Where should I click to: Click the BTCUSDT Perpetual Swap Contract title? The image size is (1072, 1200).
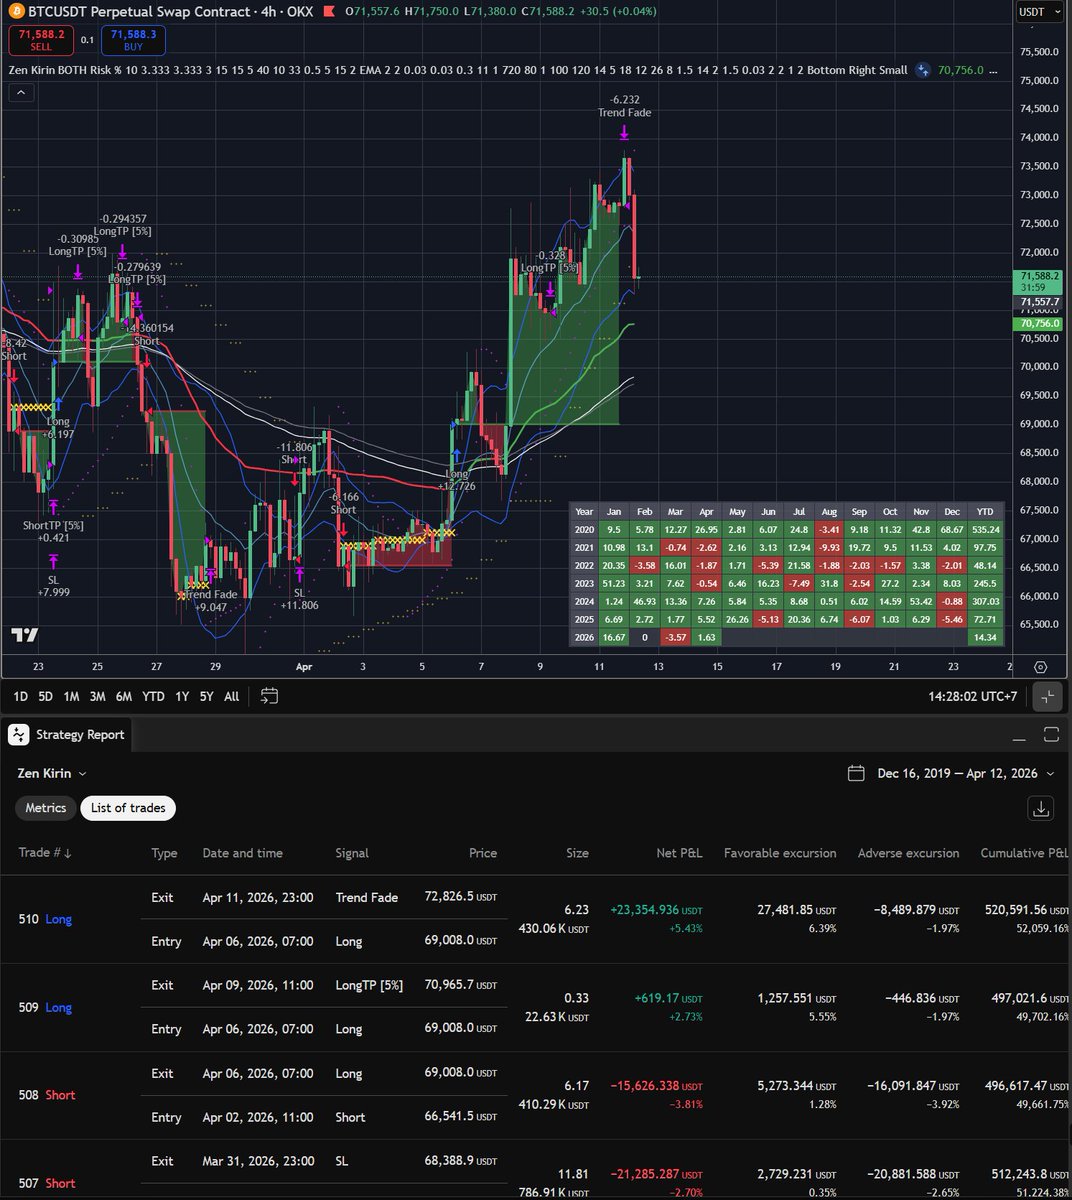[x=138, y=12]
